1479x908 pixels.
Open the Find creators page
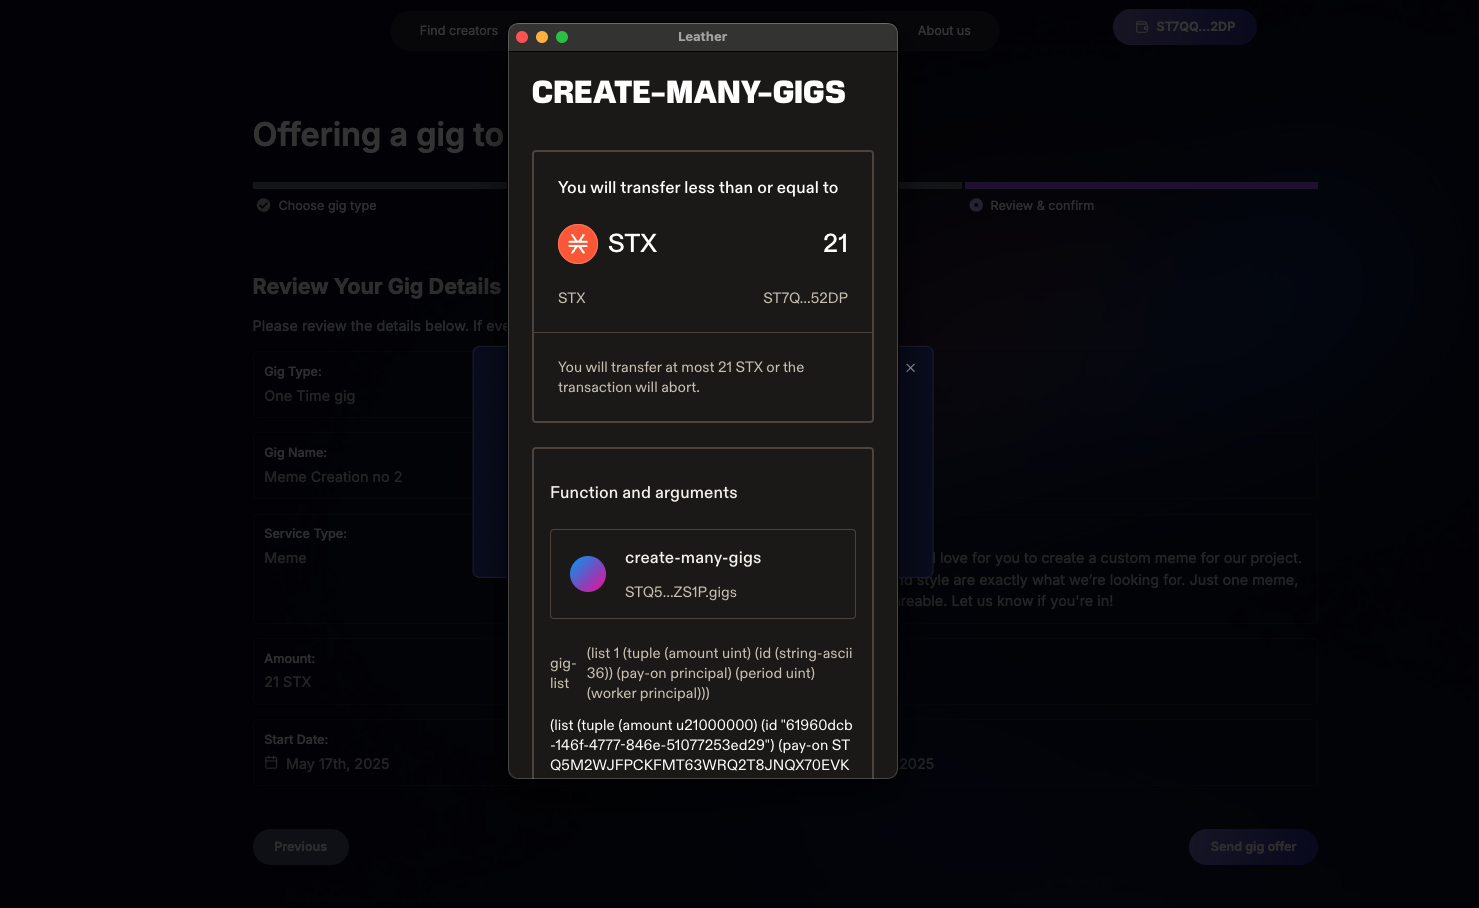pyautogui.click(x=458, y=31)
